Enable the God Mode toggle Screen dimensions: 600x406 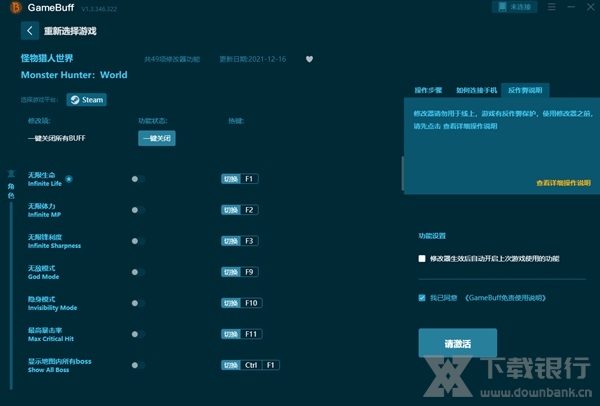point(138,272)
